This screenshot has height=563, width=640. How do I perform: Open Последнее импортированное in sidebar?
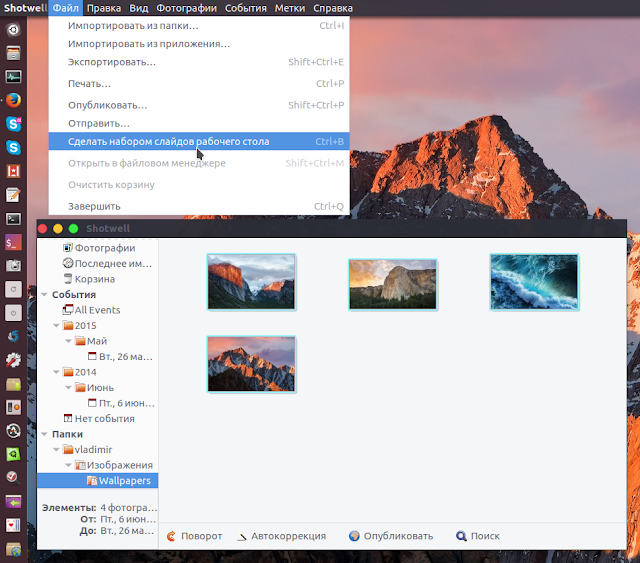tap(107, 263)
